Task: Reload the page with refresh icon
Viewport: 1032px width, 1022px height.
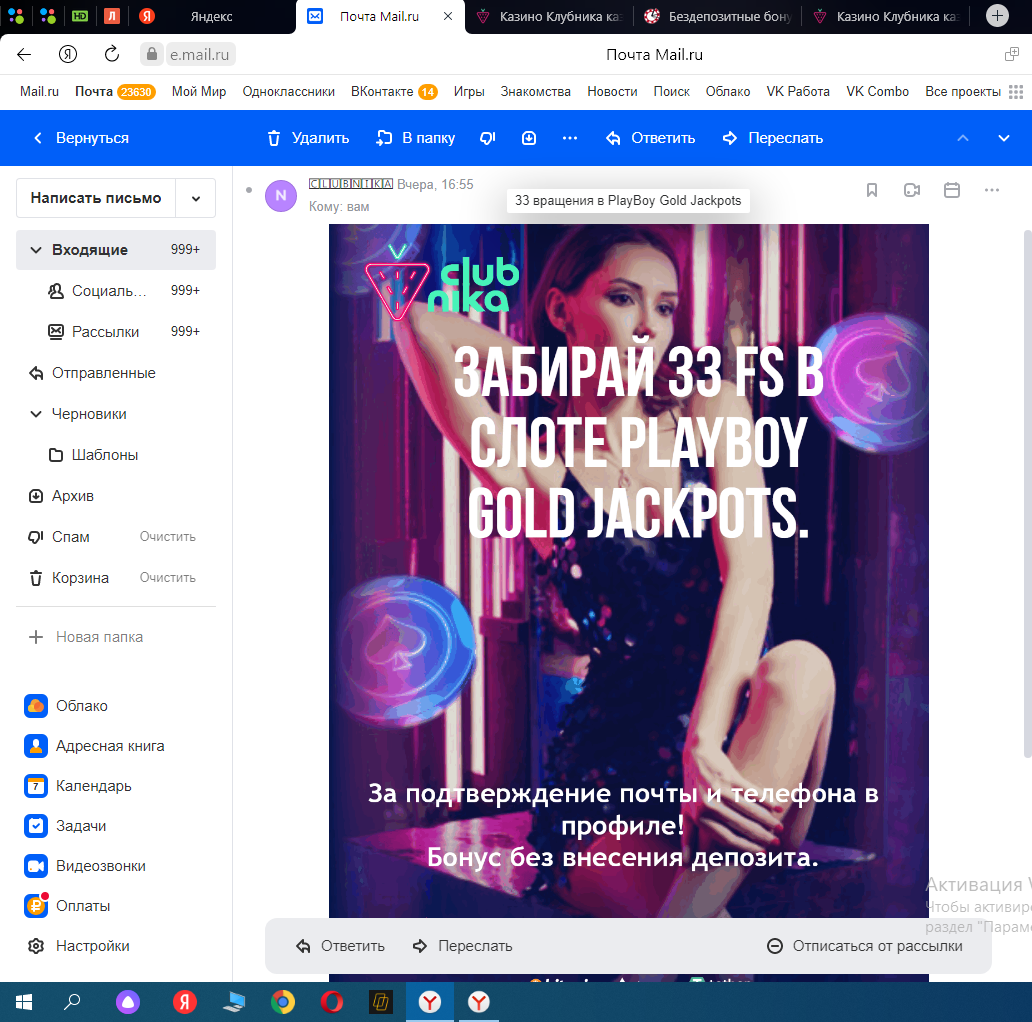Action: click(112, 54)
